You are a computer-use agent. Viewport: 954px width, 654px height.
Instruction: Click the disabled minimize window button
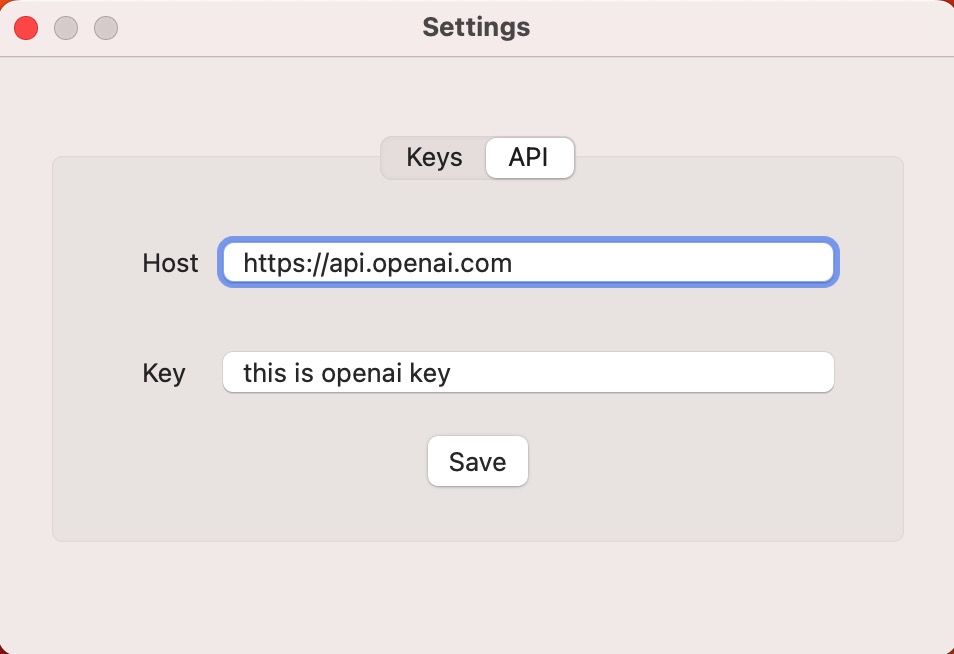(66, 28)
